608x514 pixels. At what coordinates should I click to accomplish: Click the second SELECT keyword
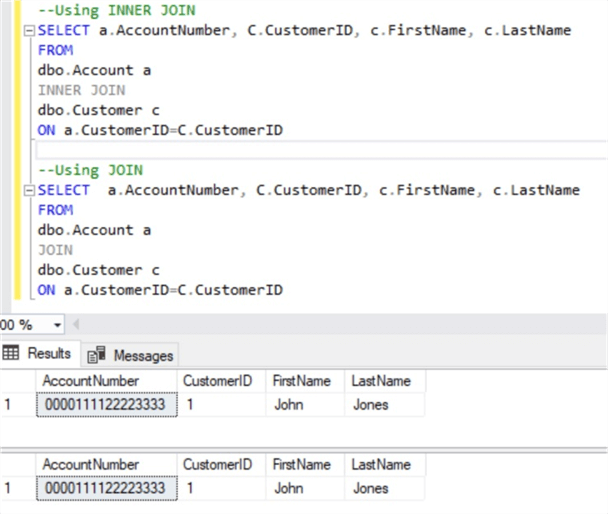click(x=64, y=190)
